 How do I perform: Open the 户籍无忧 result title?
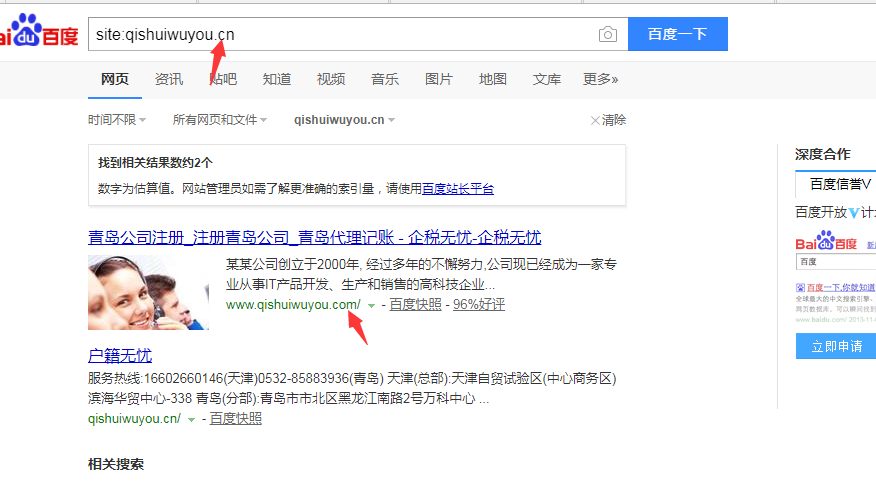(120, 356)
